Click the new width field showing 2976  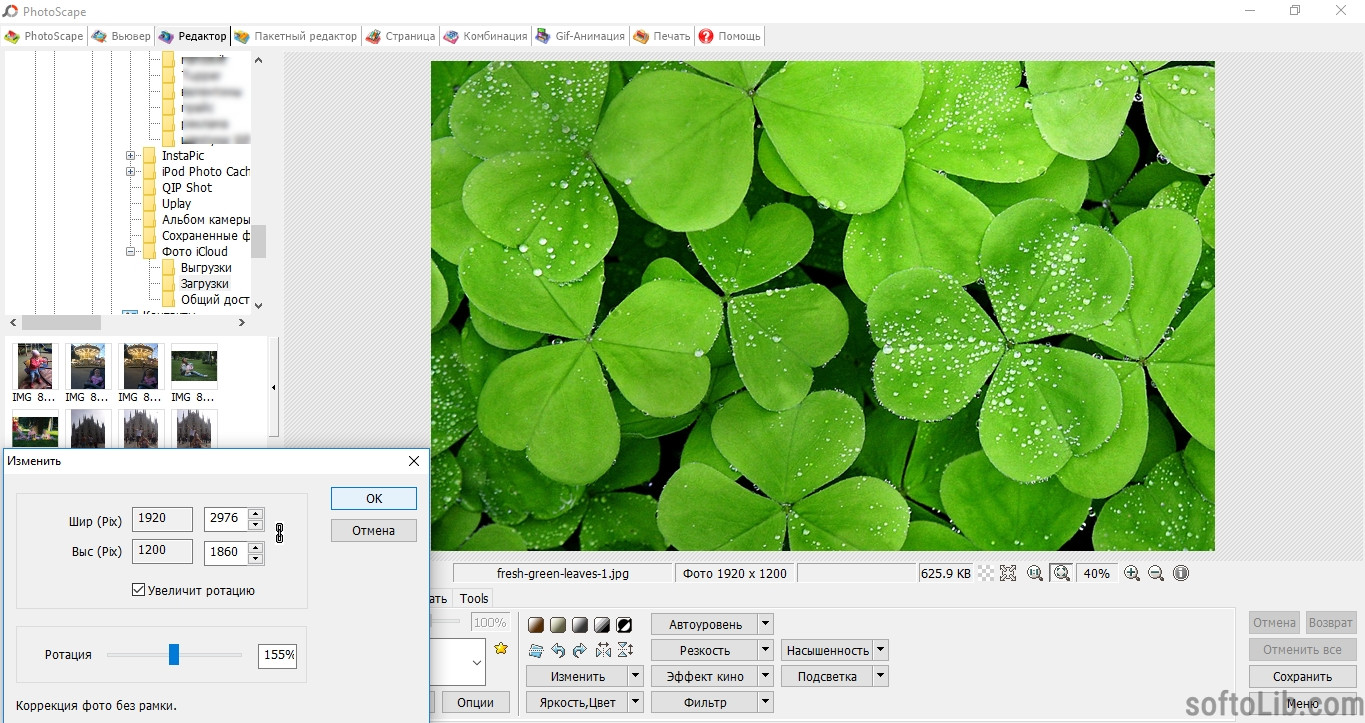[x=226, y=518]
